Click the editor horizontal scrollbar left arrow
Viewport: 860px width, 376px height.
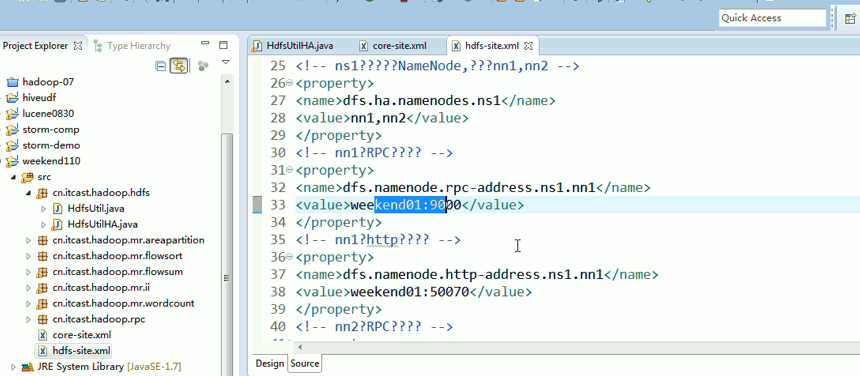[x=300, y=347]
